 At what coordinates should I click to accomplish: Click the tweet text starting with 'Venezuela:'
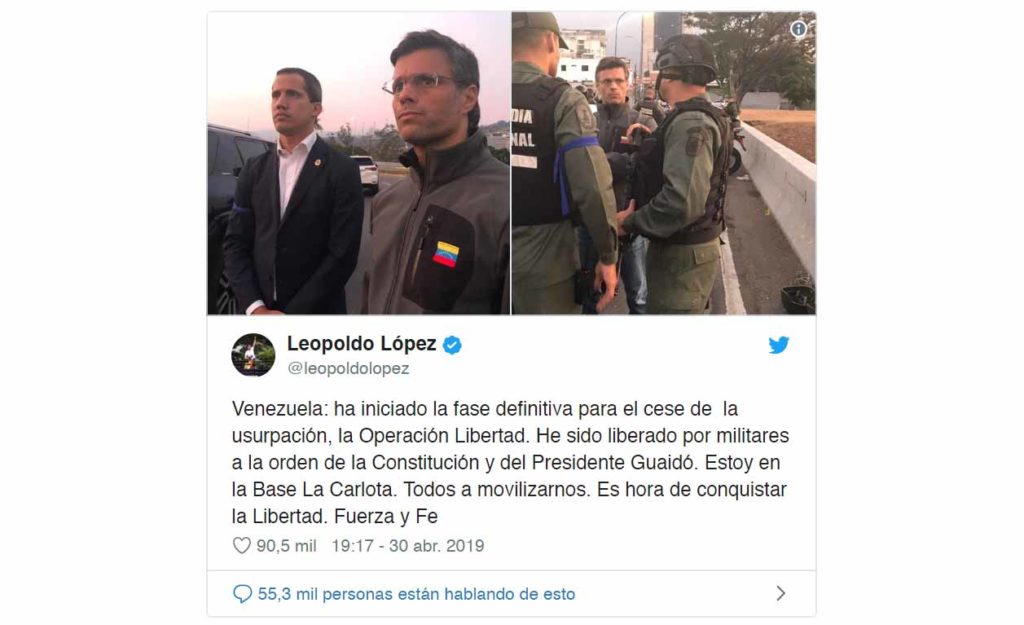[x=511, y=462]
